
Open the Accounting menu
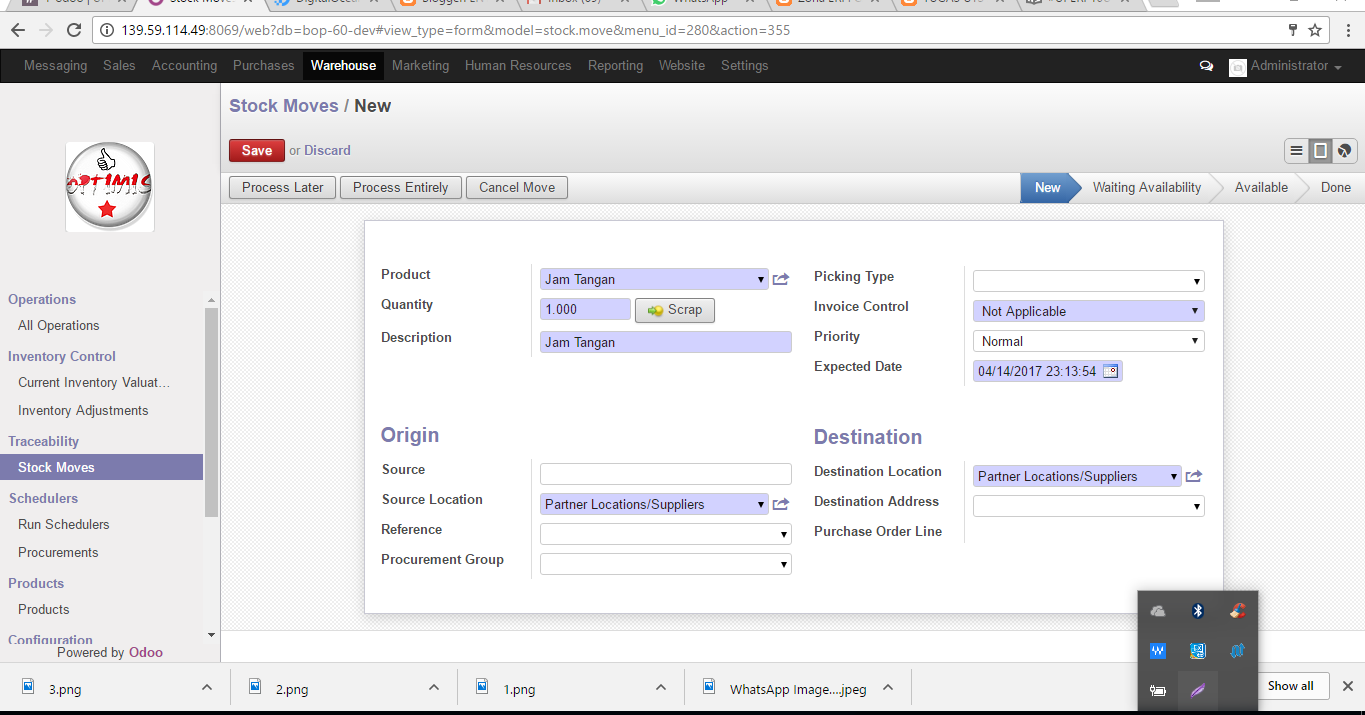coord(184,66)
